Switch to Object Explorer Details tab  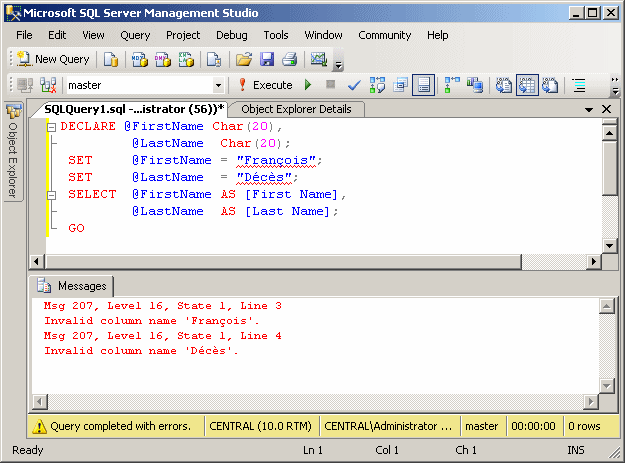[296, 109]
